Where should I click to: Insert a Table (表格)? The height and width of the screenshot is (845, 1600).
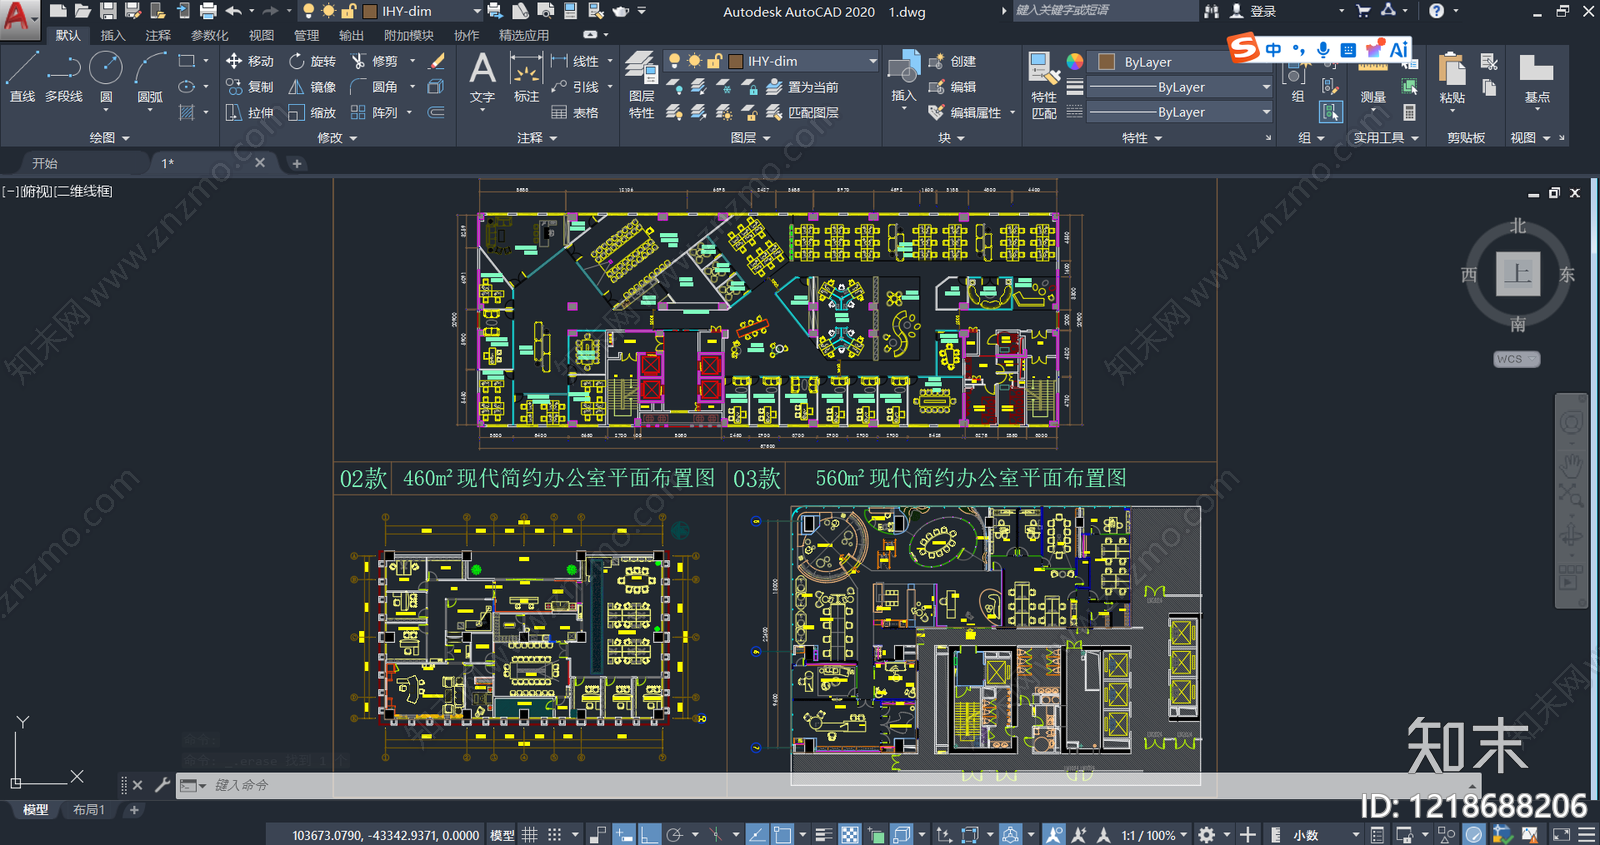575,113
